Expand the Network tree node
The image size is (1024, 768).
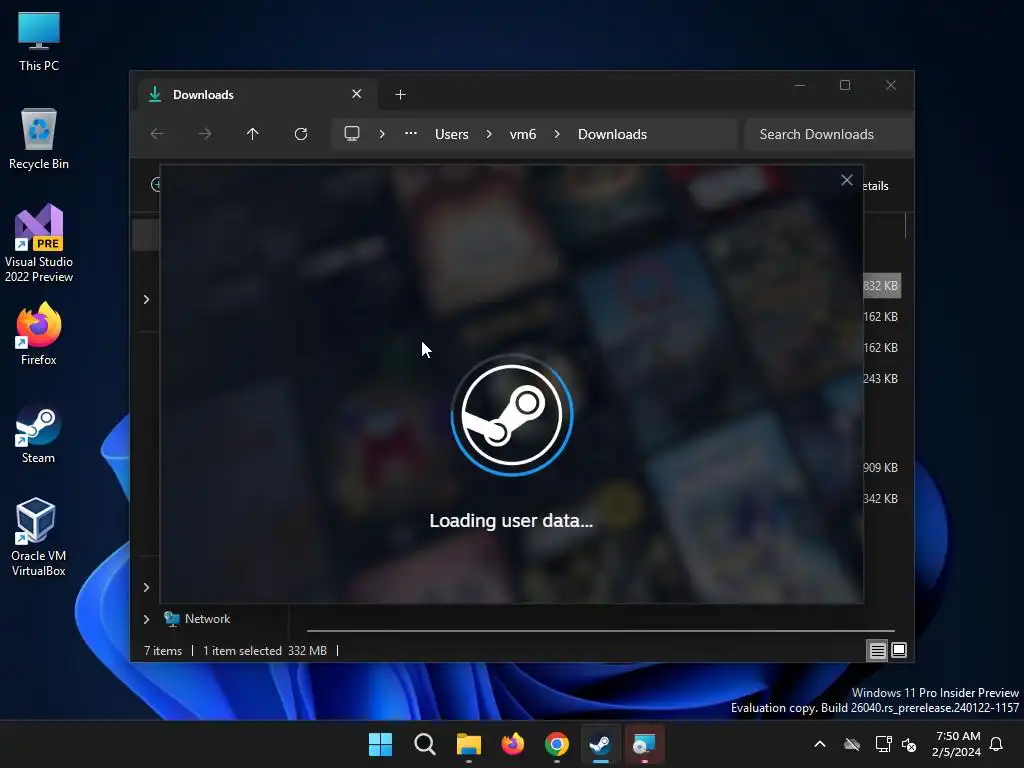coord(146,619)
